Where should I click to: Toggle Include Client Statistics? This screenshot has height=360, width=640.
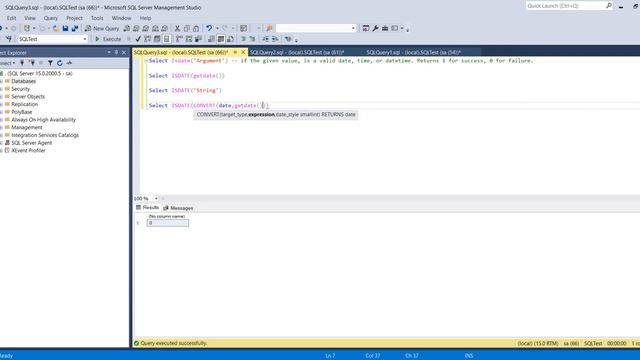click(x=198, y=39)
